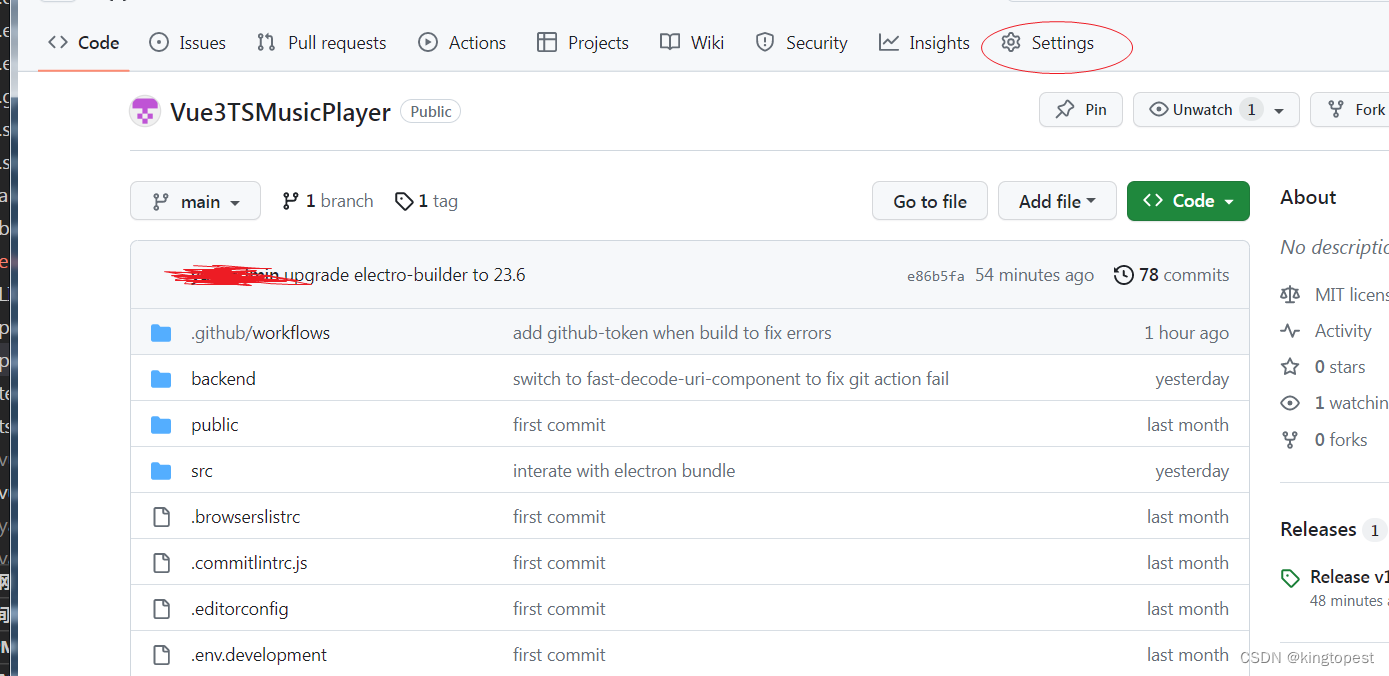
Task: Fork the repository
Action: pyautogui.click(x=1356, y=110)
